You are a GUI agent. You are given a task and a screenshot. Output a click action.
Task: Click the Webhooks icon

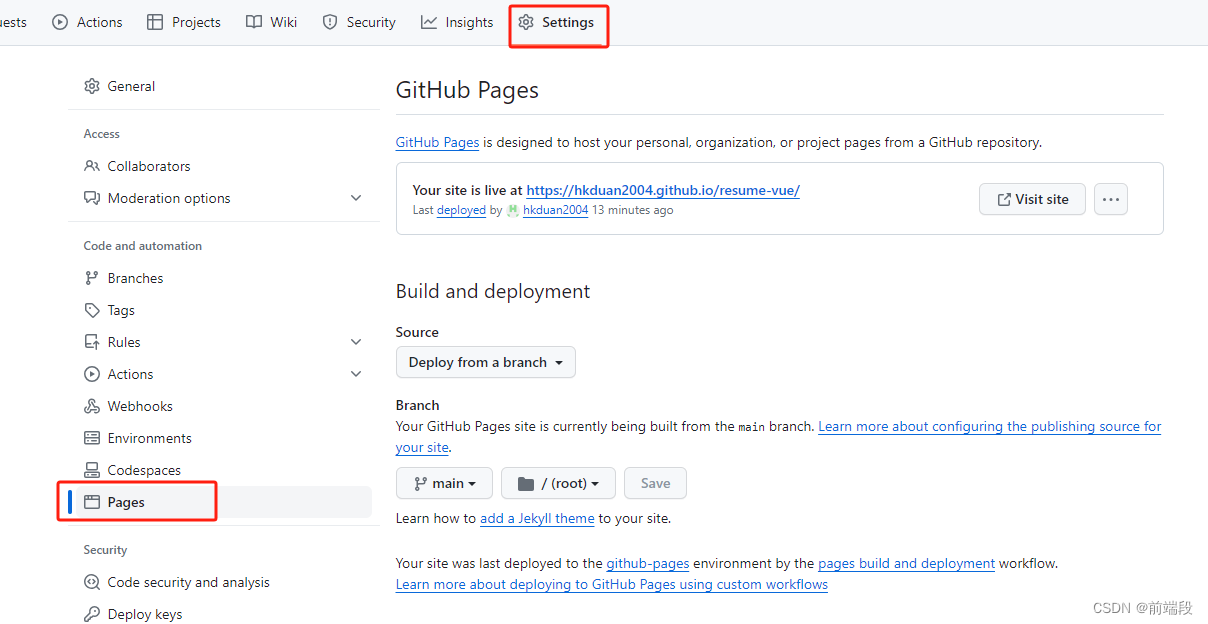[x=92, y=406]
